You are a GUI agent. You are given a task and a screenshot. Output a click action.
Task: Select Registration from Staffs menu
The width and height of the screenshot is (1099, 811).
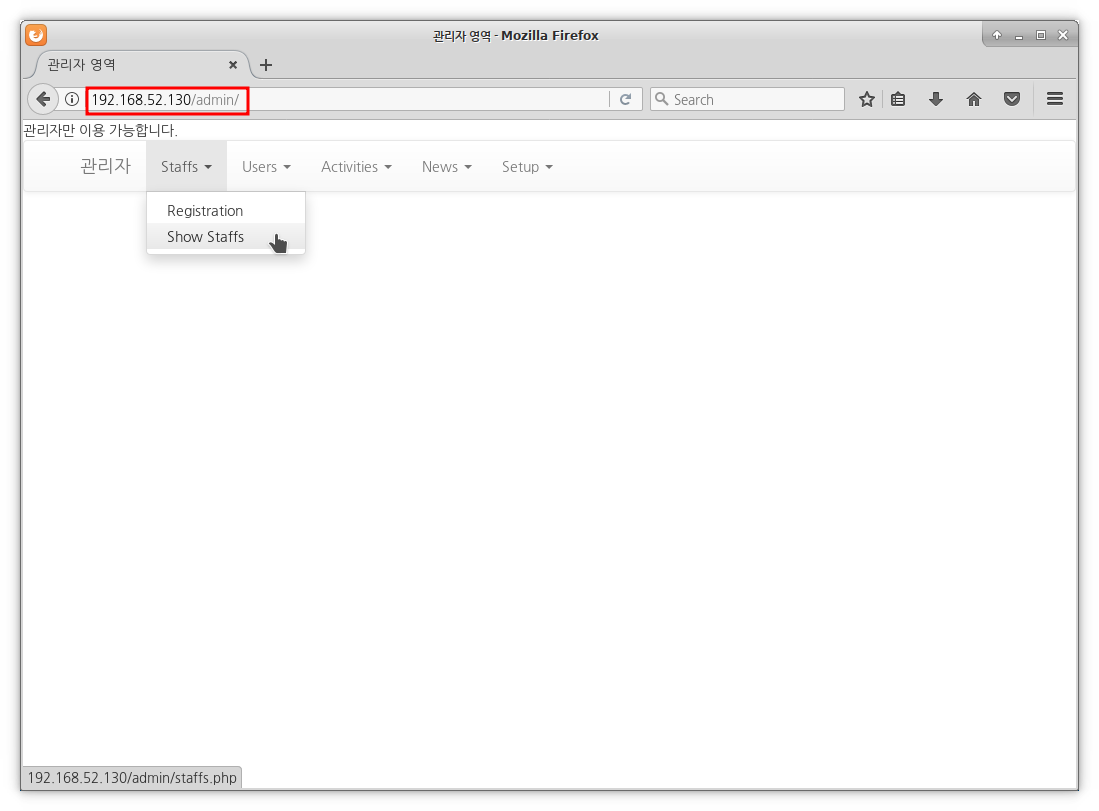click(x=226, y=211)
